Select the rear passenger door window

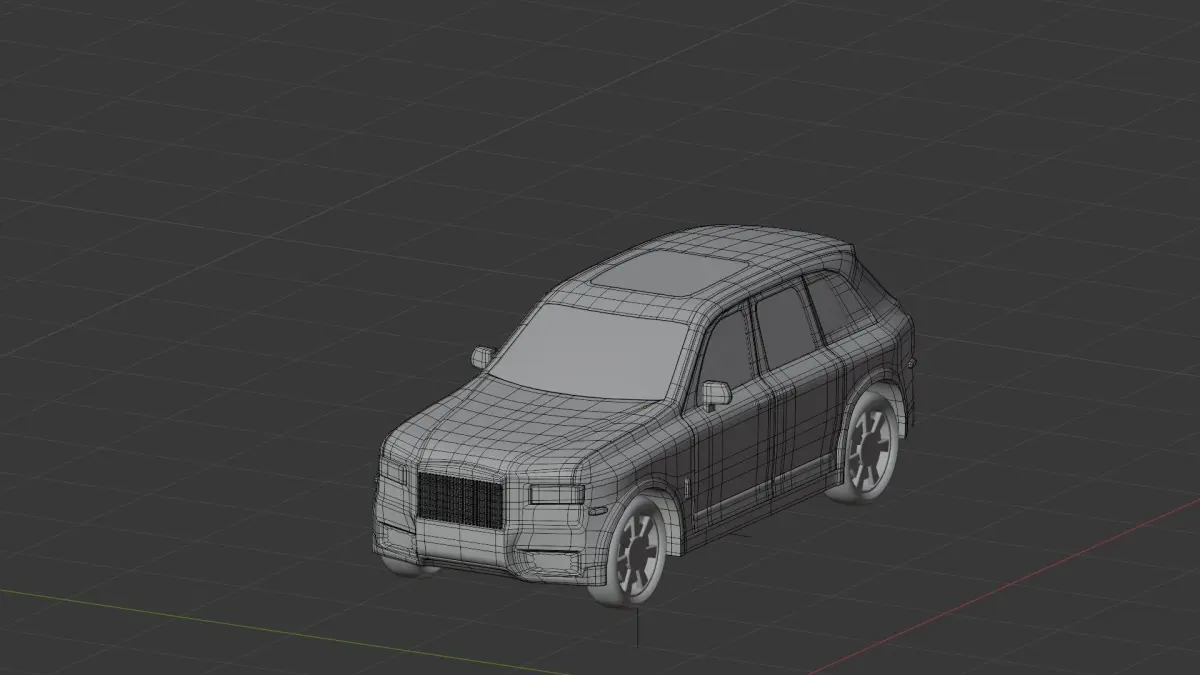tap(785, 326)
